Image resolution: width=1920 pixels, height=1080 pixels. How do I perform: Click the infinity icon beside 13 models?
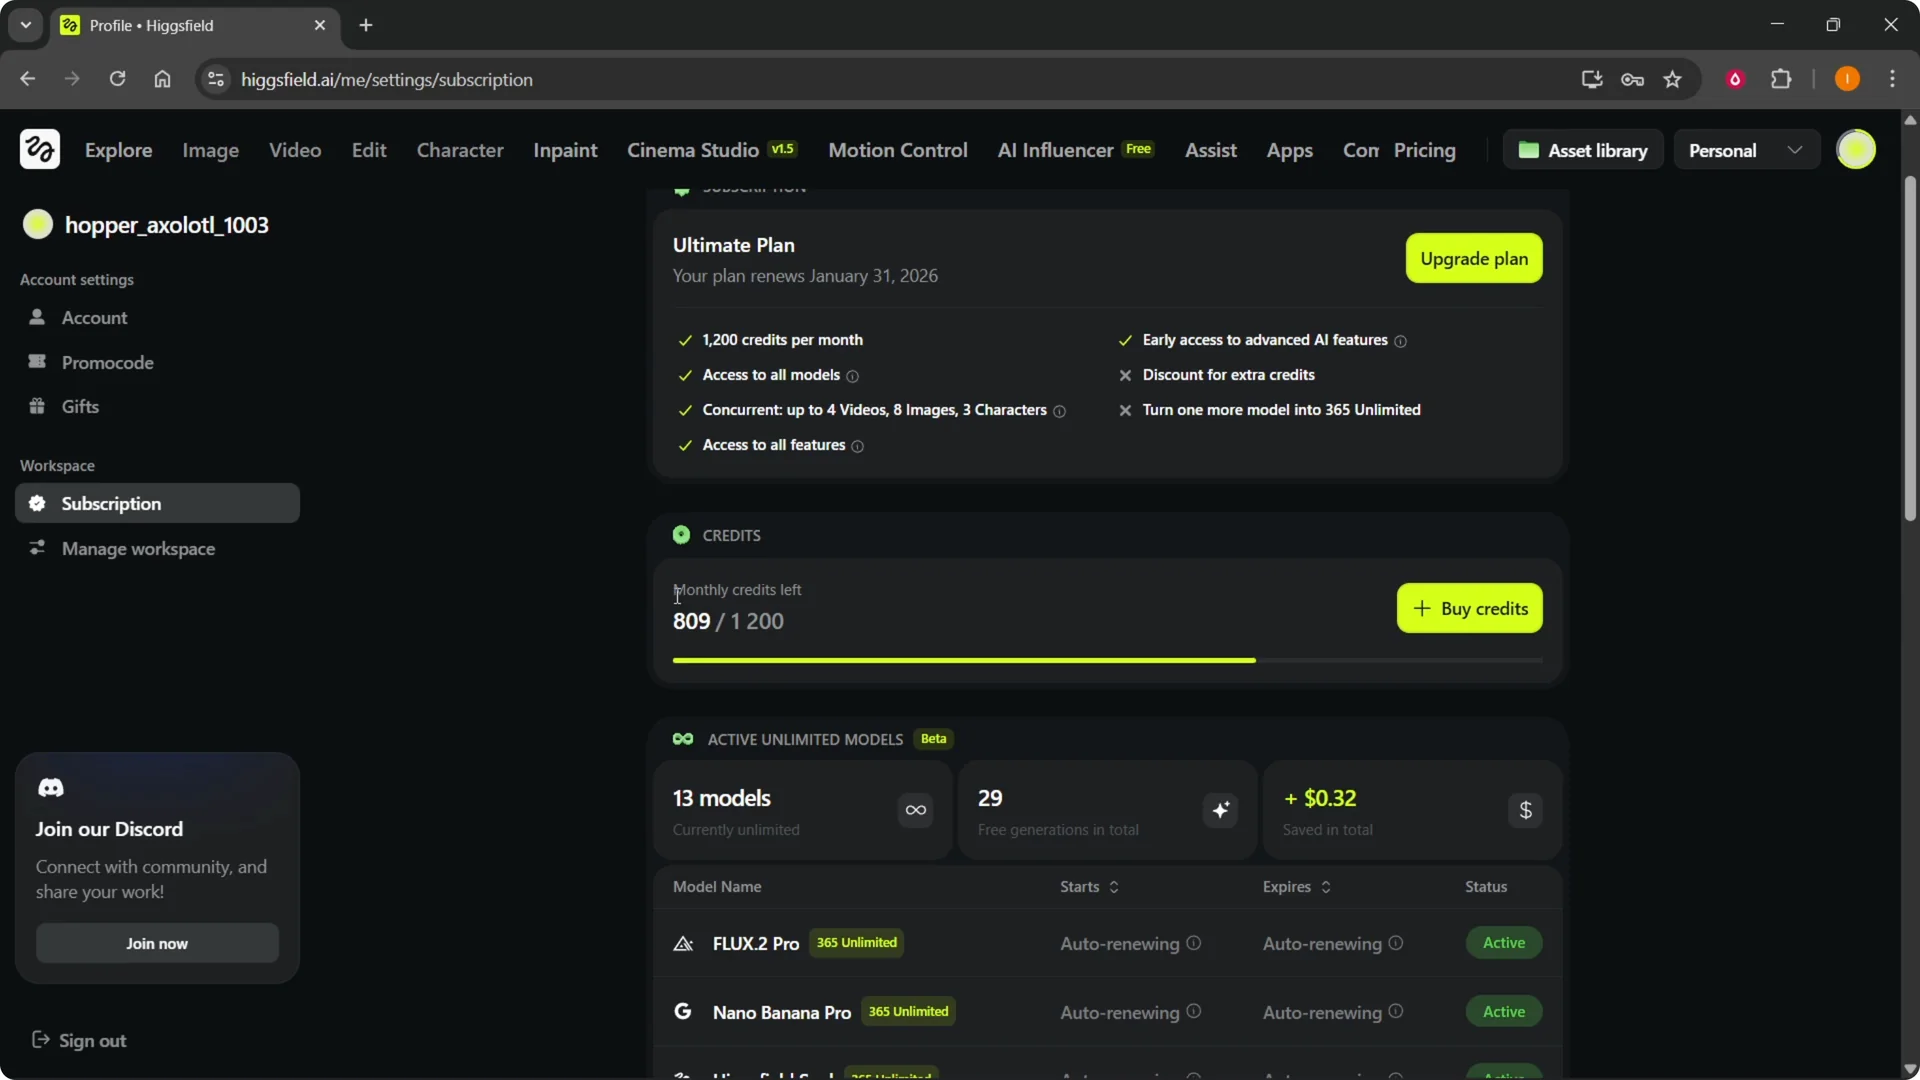pyautogui.click(x=915, y=811)
